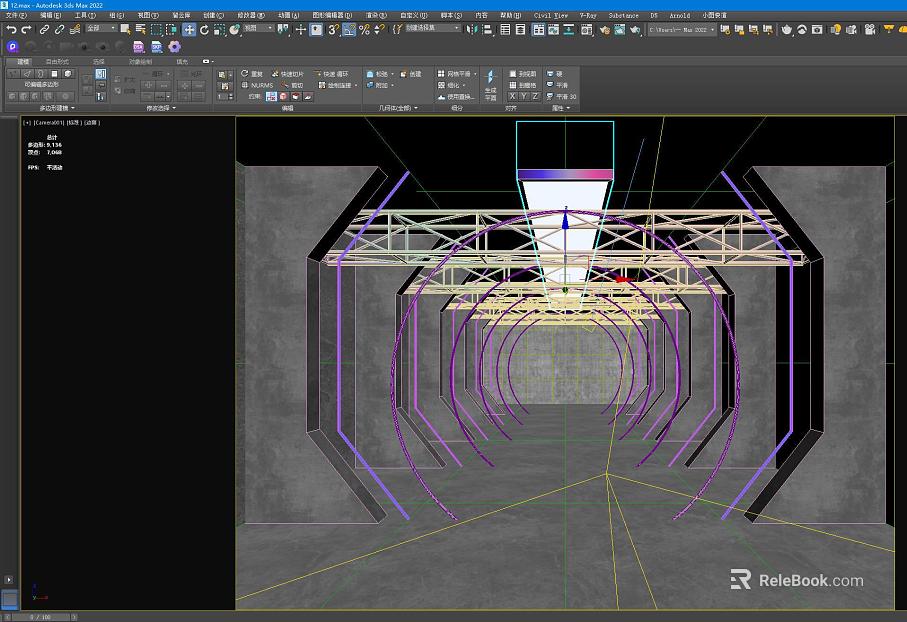Select the Link objects tool
Screen dimensions: 907x622
[44, 30]
